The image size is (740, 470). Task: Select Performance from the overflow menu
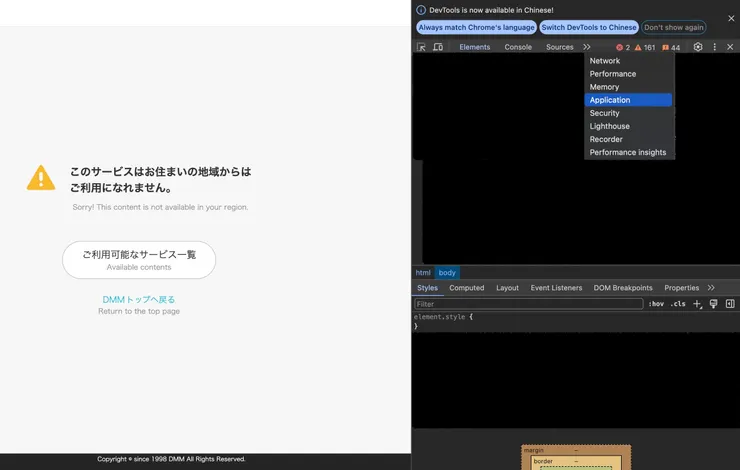click(x=628, y=74)
